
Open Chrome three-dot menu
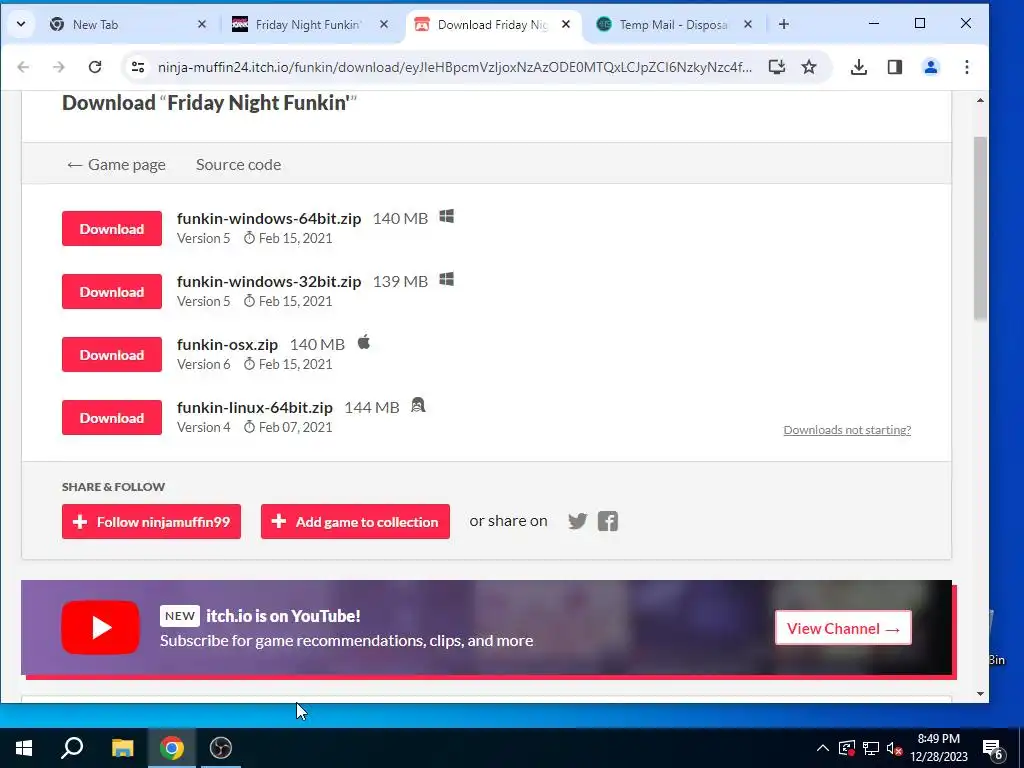[967, 67]
